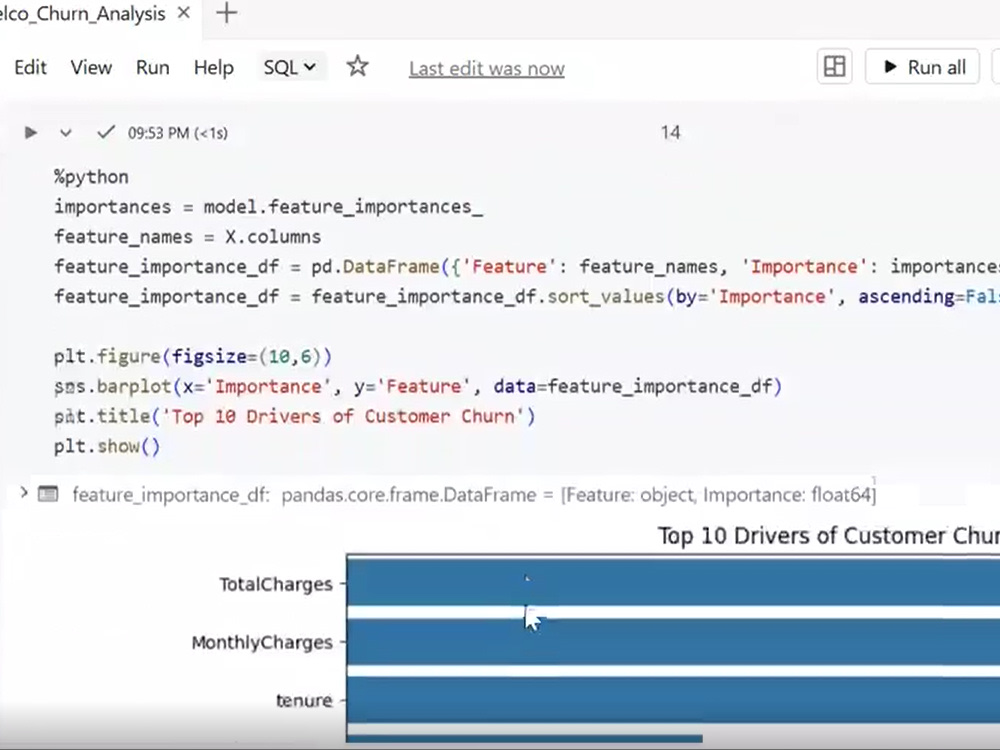Screen dimensions: 1000x750
Task: Click the cell success checkmark icon
Action: coord(106,132)
